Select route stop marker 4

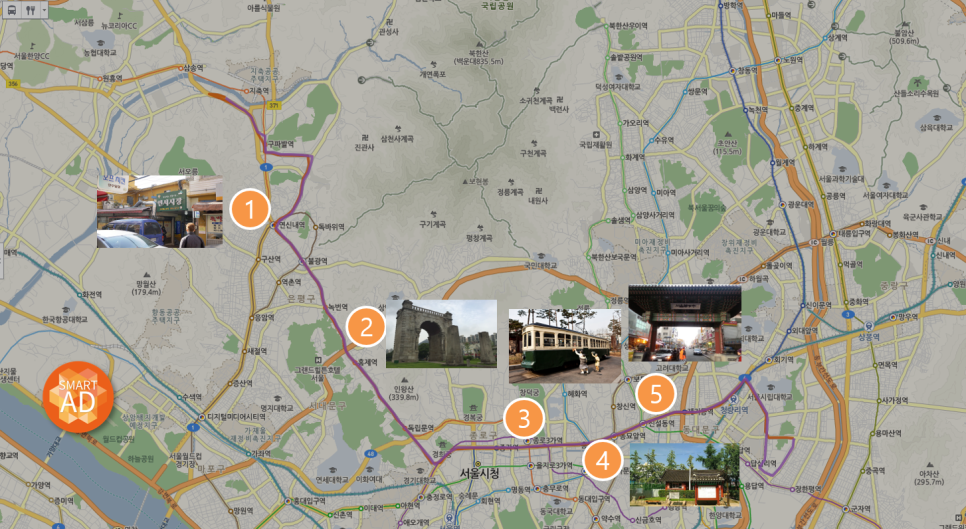pyautogui.click(x=603, y=461)
